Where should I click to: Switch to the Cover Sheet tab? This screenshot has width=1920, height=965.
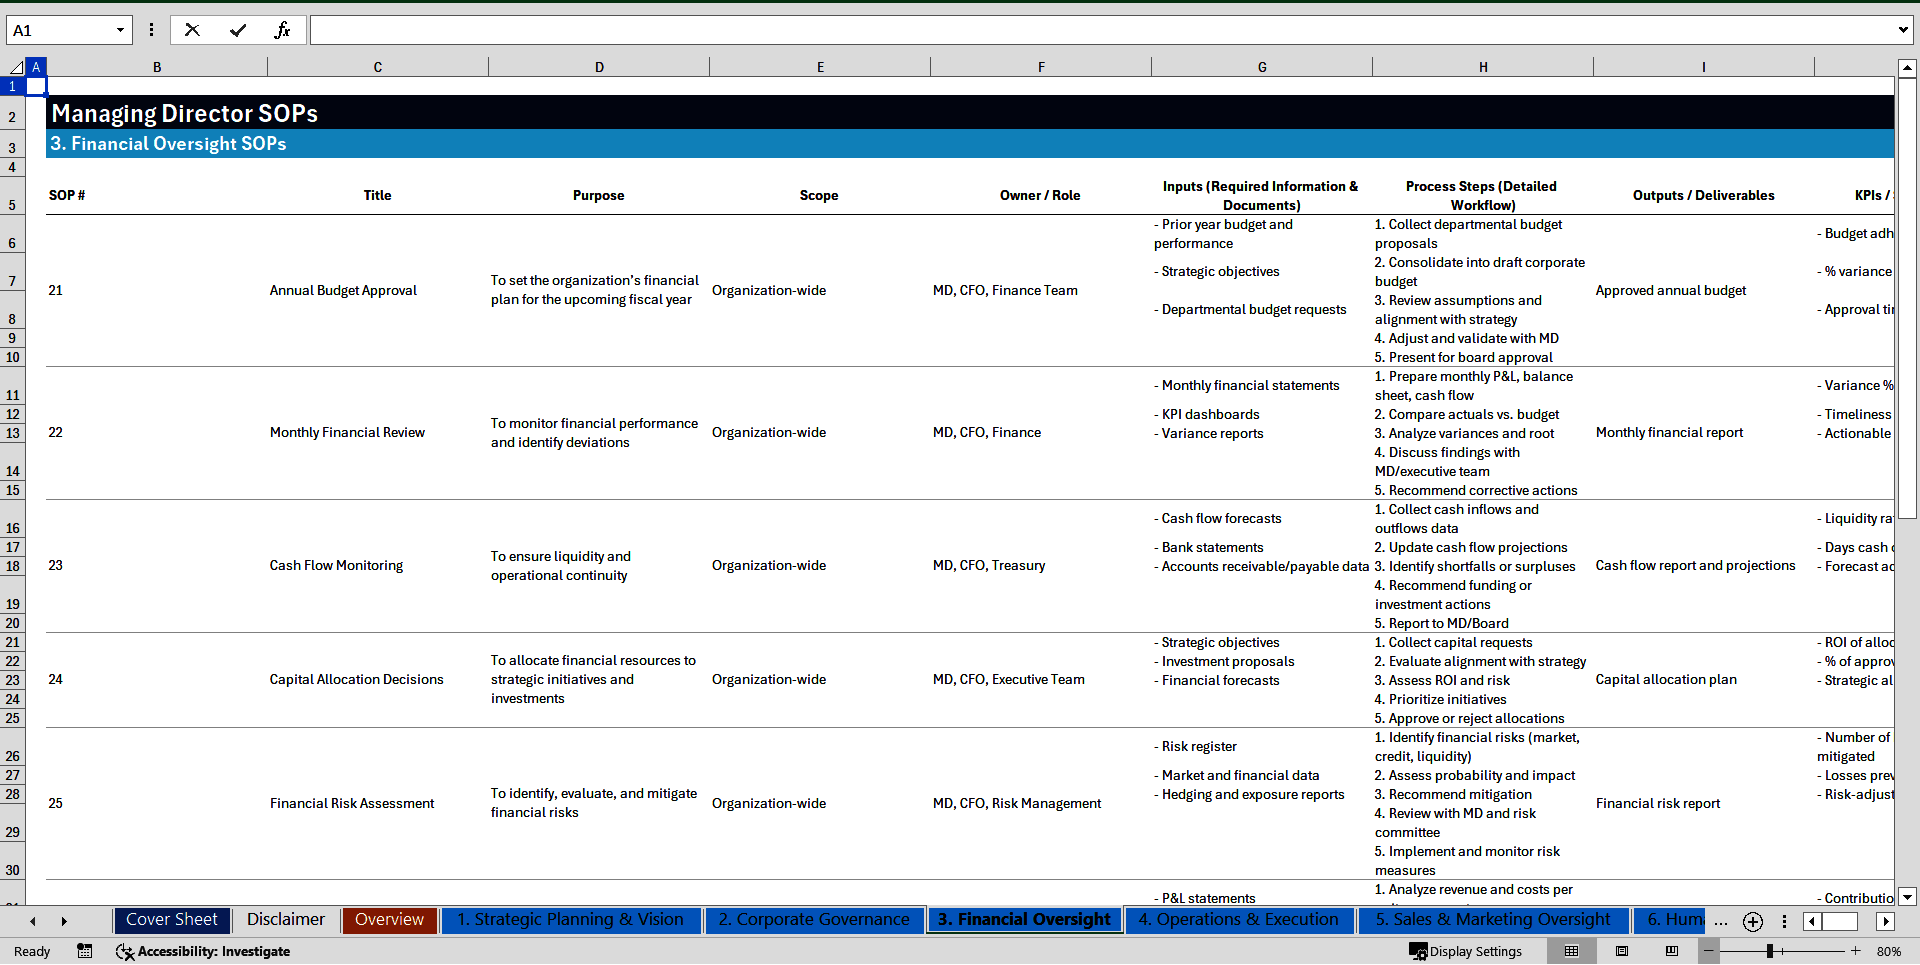pos(172,920)
